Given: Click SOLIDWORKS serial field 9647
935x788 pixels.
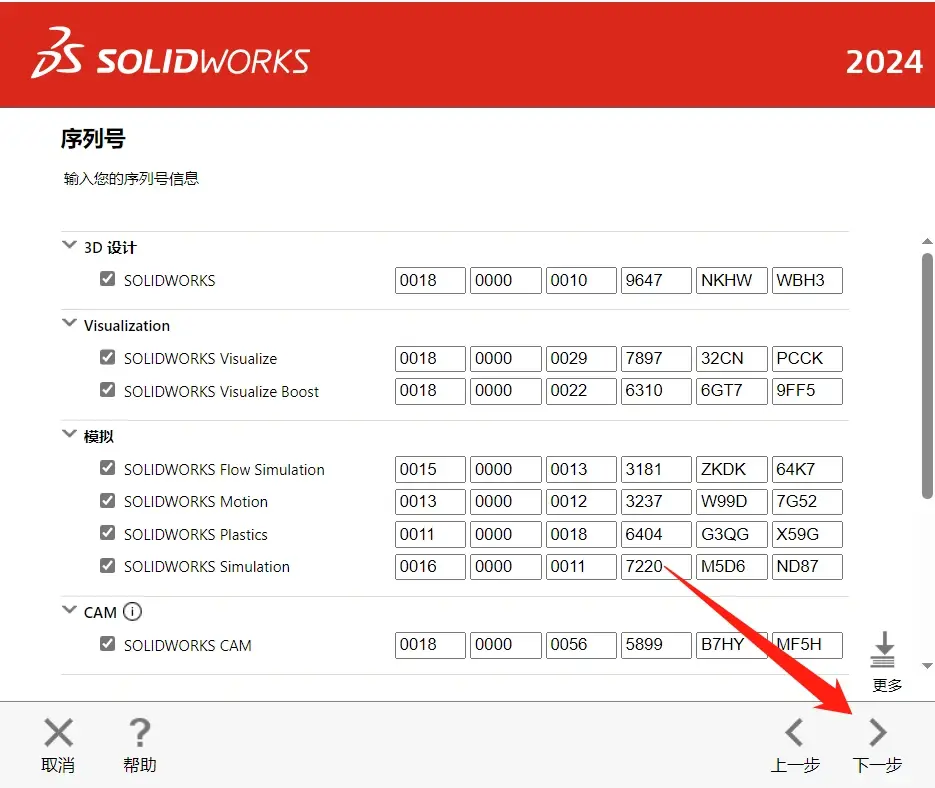Looking at the screenshot, I should pos(656,280).
